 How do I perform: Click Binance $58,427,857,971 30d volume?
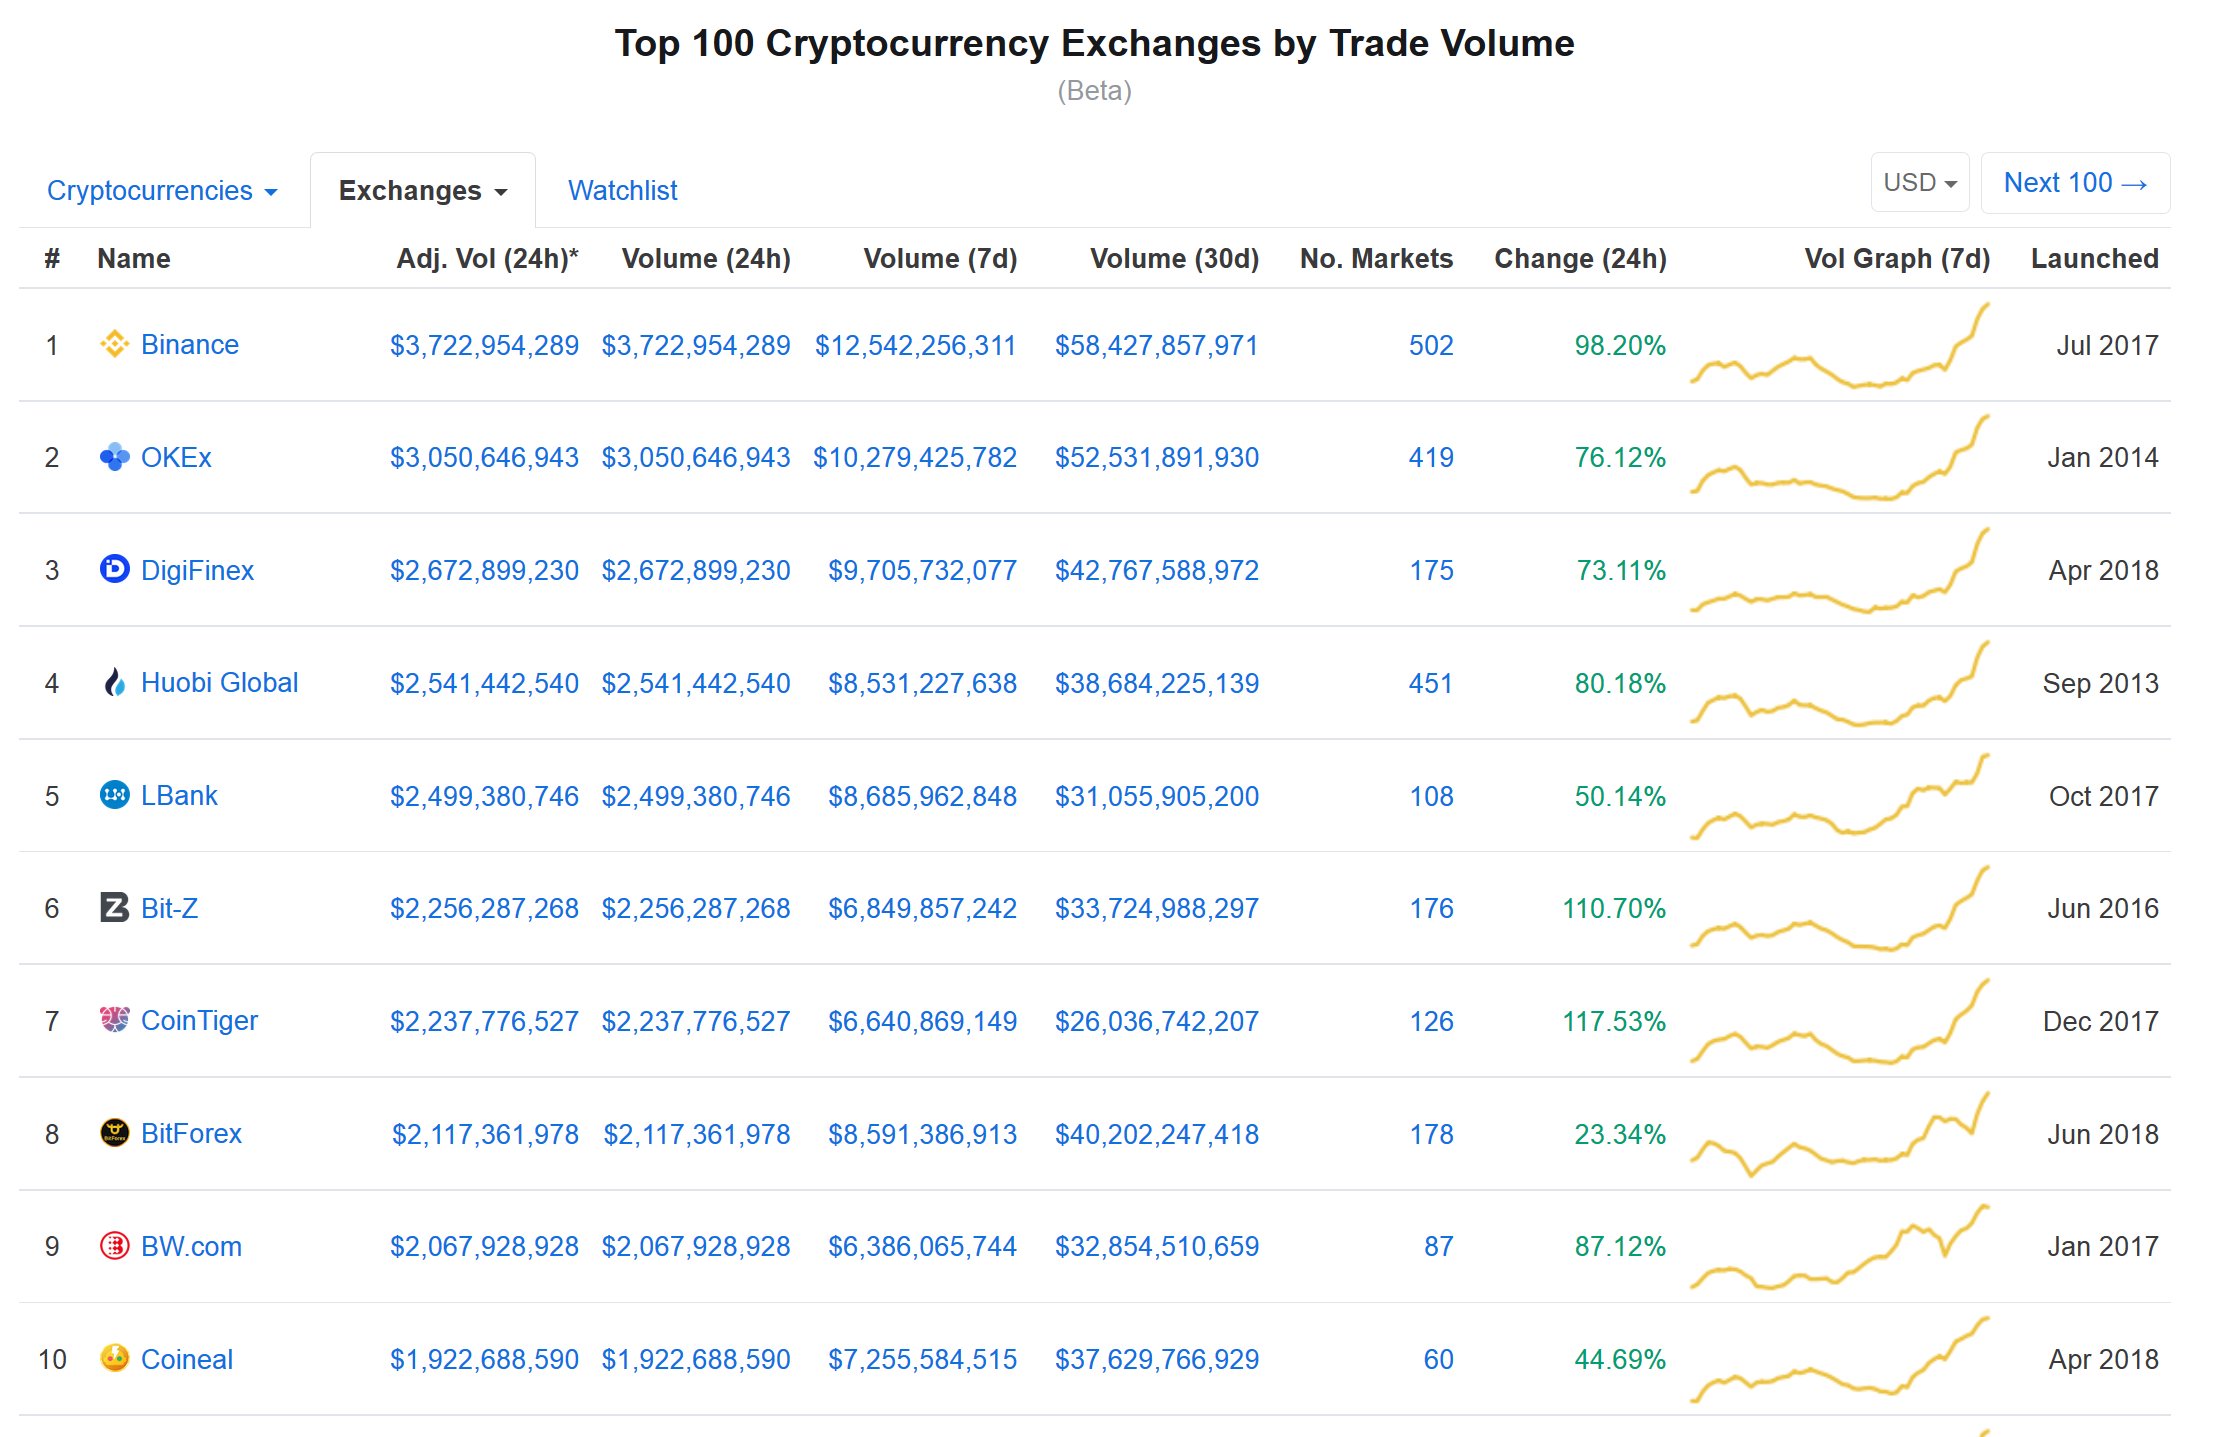click(1157, 345)
